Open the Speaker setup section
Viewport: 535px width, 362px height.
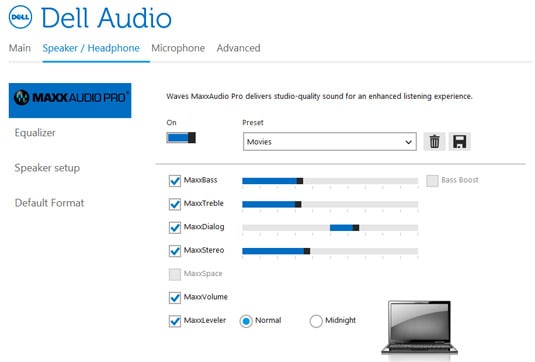coord(47,168)
